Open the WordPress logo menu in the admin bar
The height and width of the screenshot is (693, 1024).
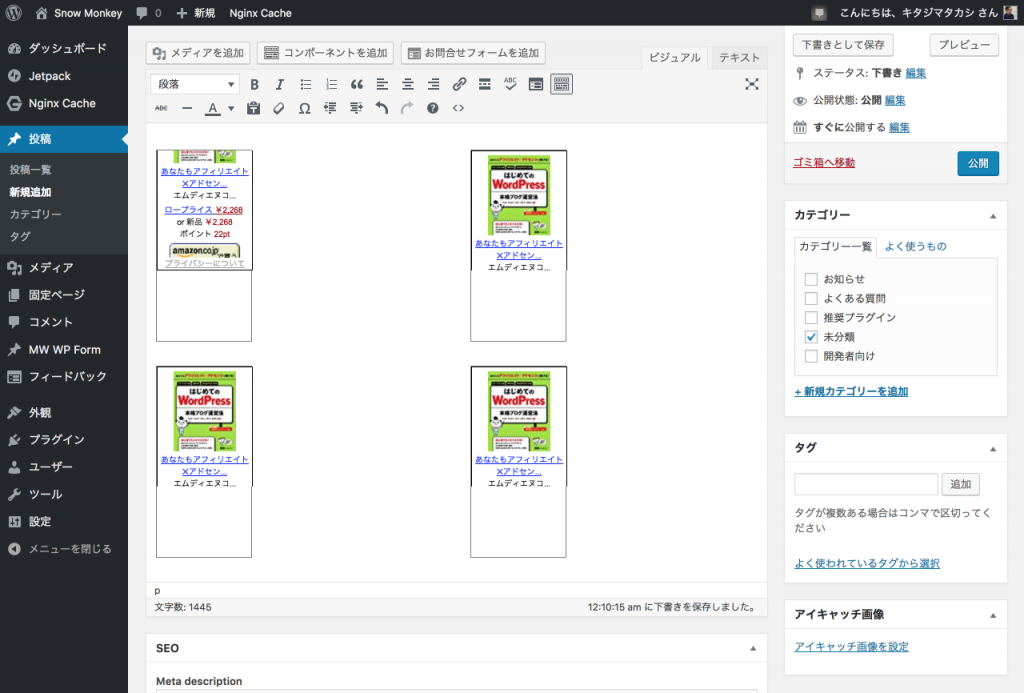[x=14, y=12]
